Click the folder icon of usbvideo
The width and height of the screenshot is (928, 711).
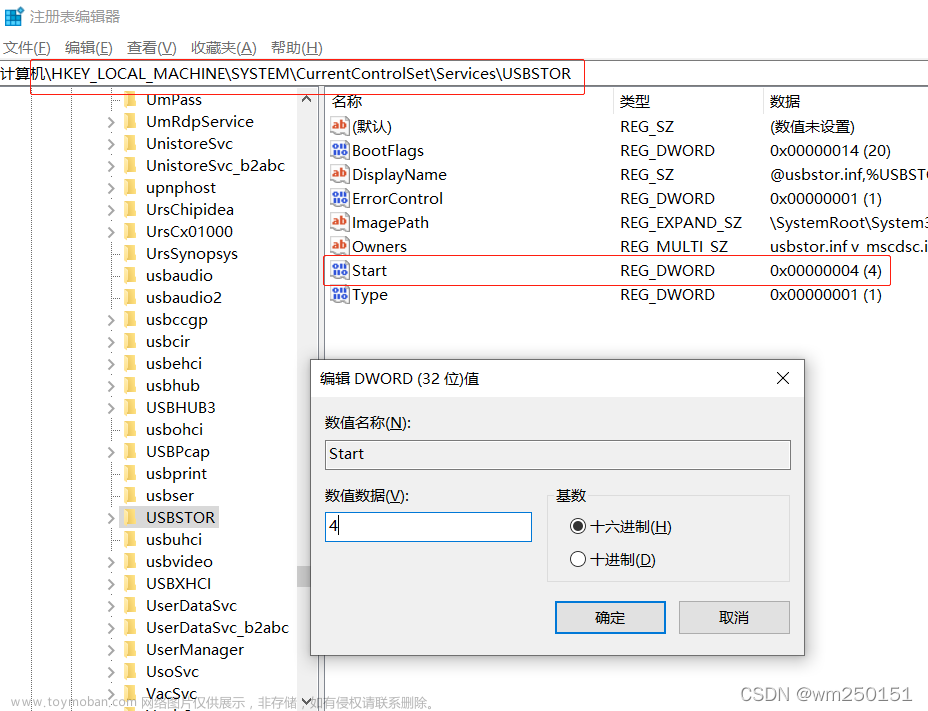pos(131,561)
